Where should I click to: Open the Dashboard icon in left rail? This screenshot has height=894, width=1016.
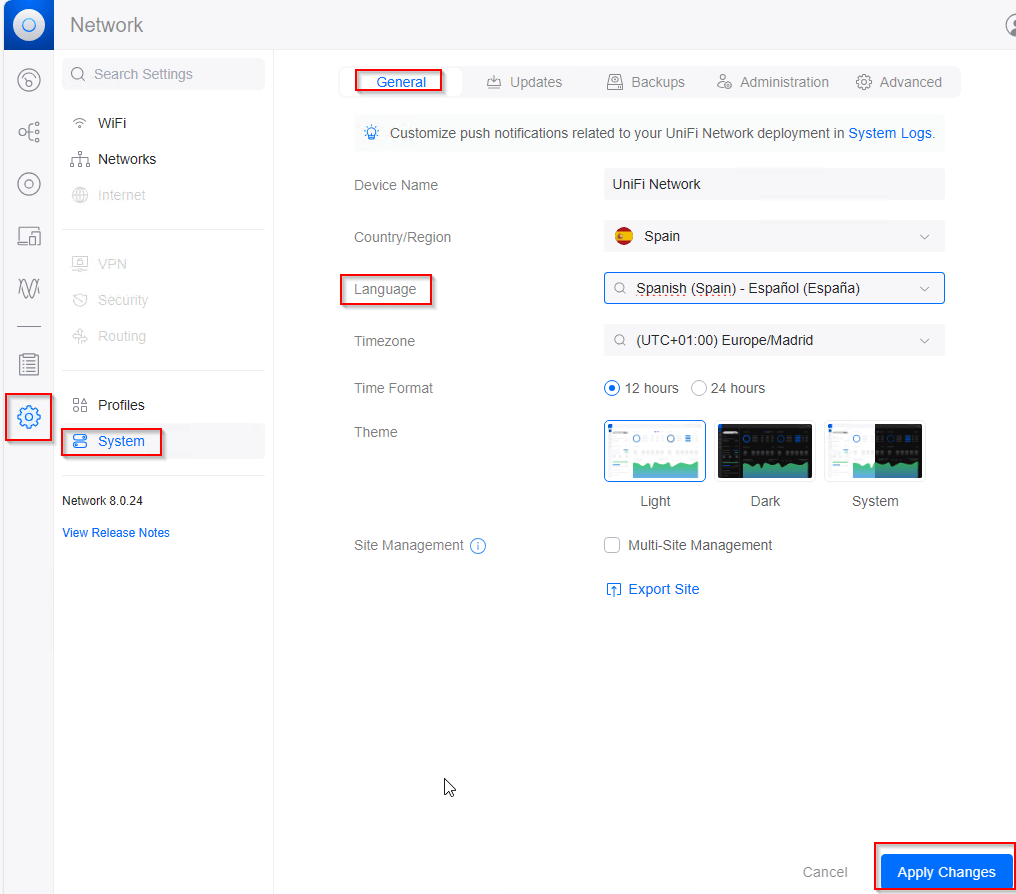29,80
